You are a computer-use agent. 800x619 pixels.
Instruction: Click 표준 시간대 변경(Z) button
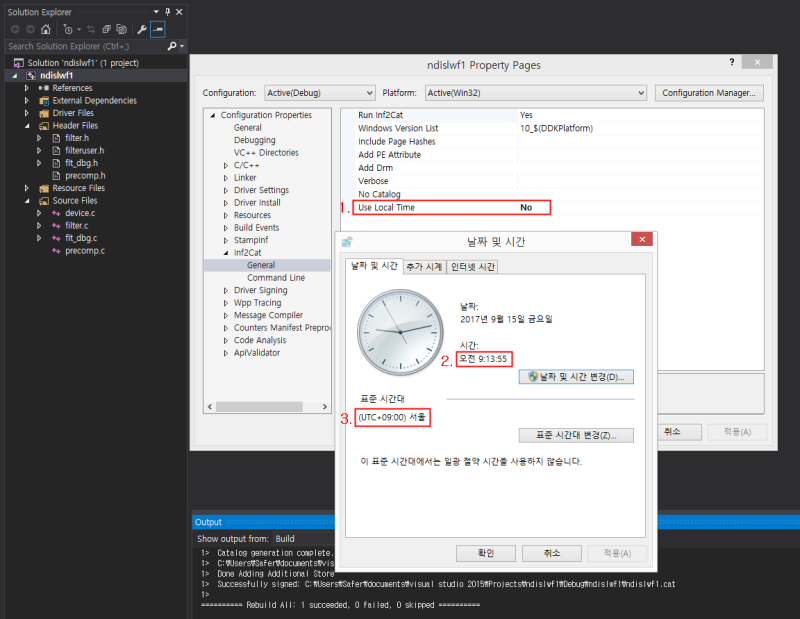click(x=576, y=435)
